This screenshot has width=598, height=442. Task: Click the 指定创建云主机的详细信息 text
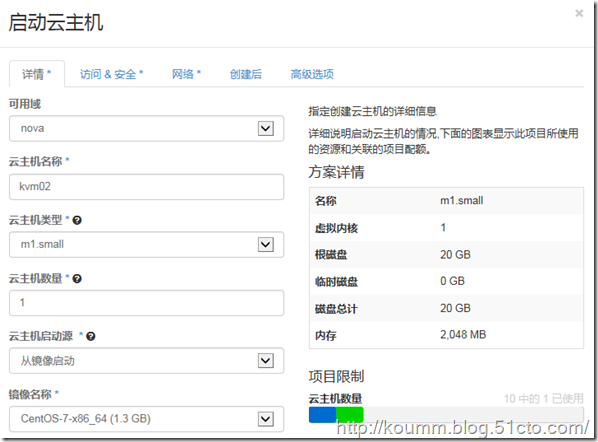372,111
